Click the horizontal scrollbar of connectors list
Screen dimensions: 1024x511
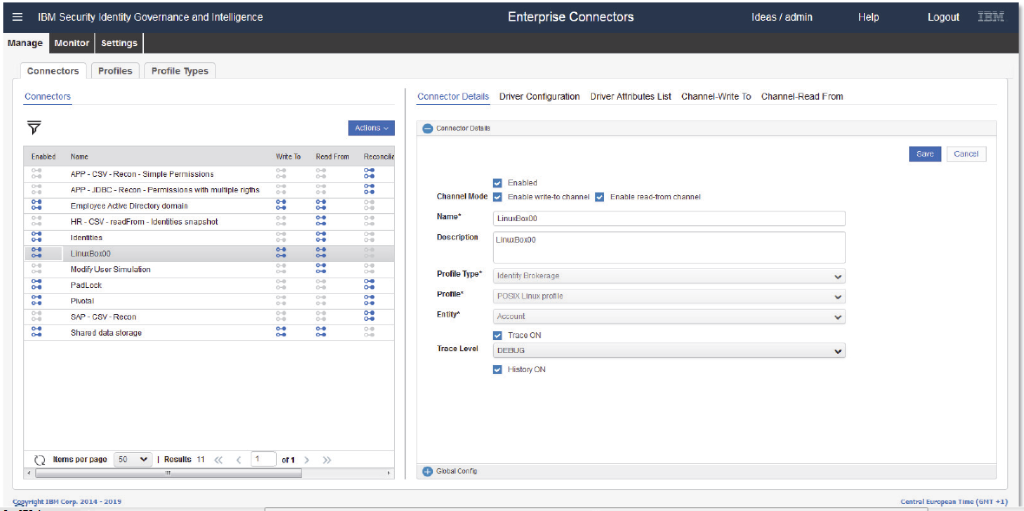pos(168,472)
